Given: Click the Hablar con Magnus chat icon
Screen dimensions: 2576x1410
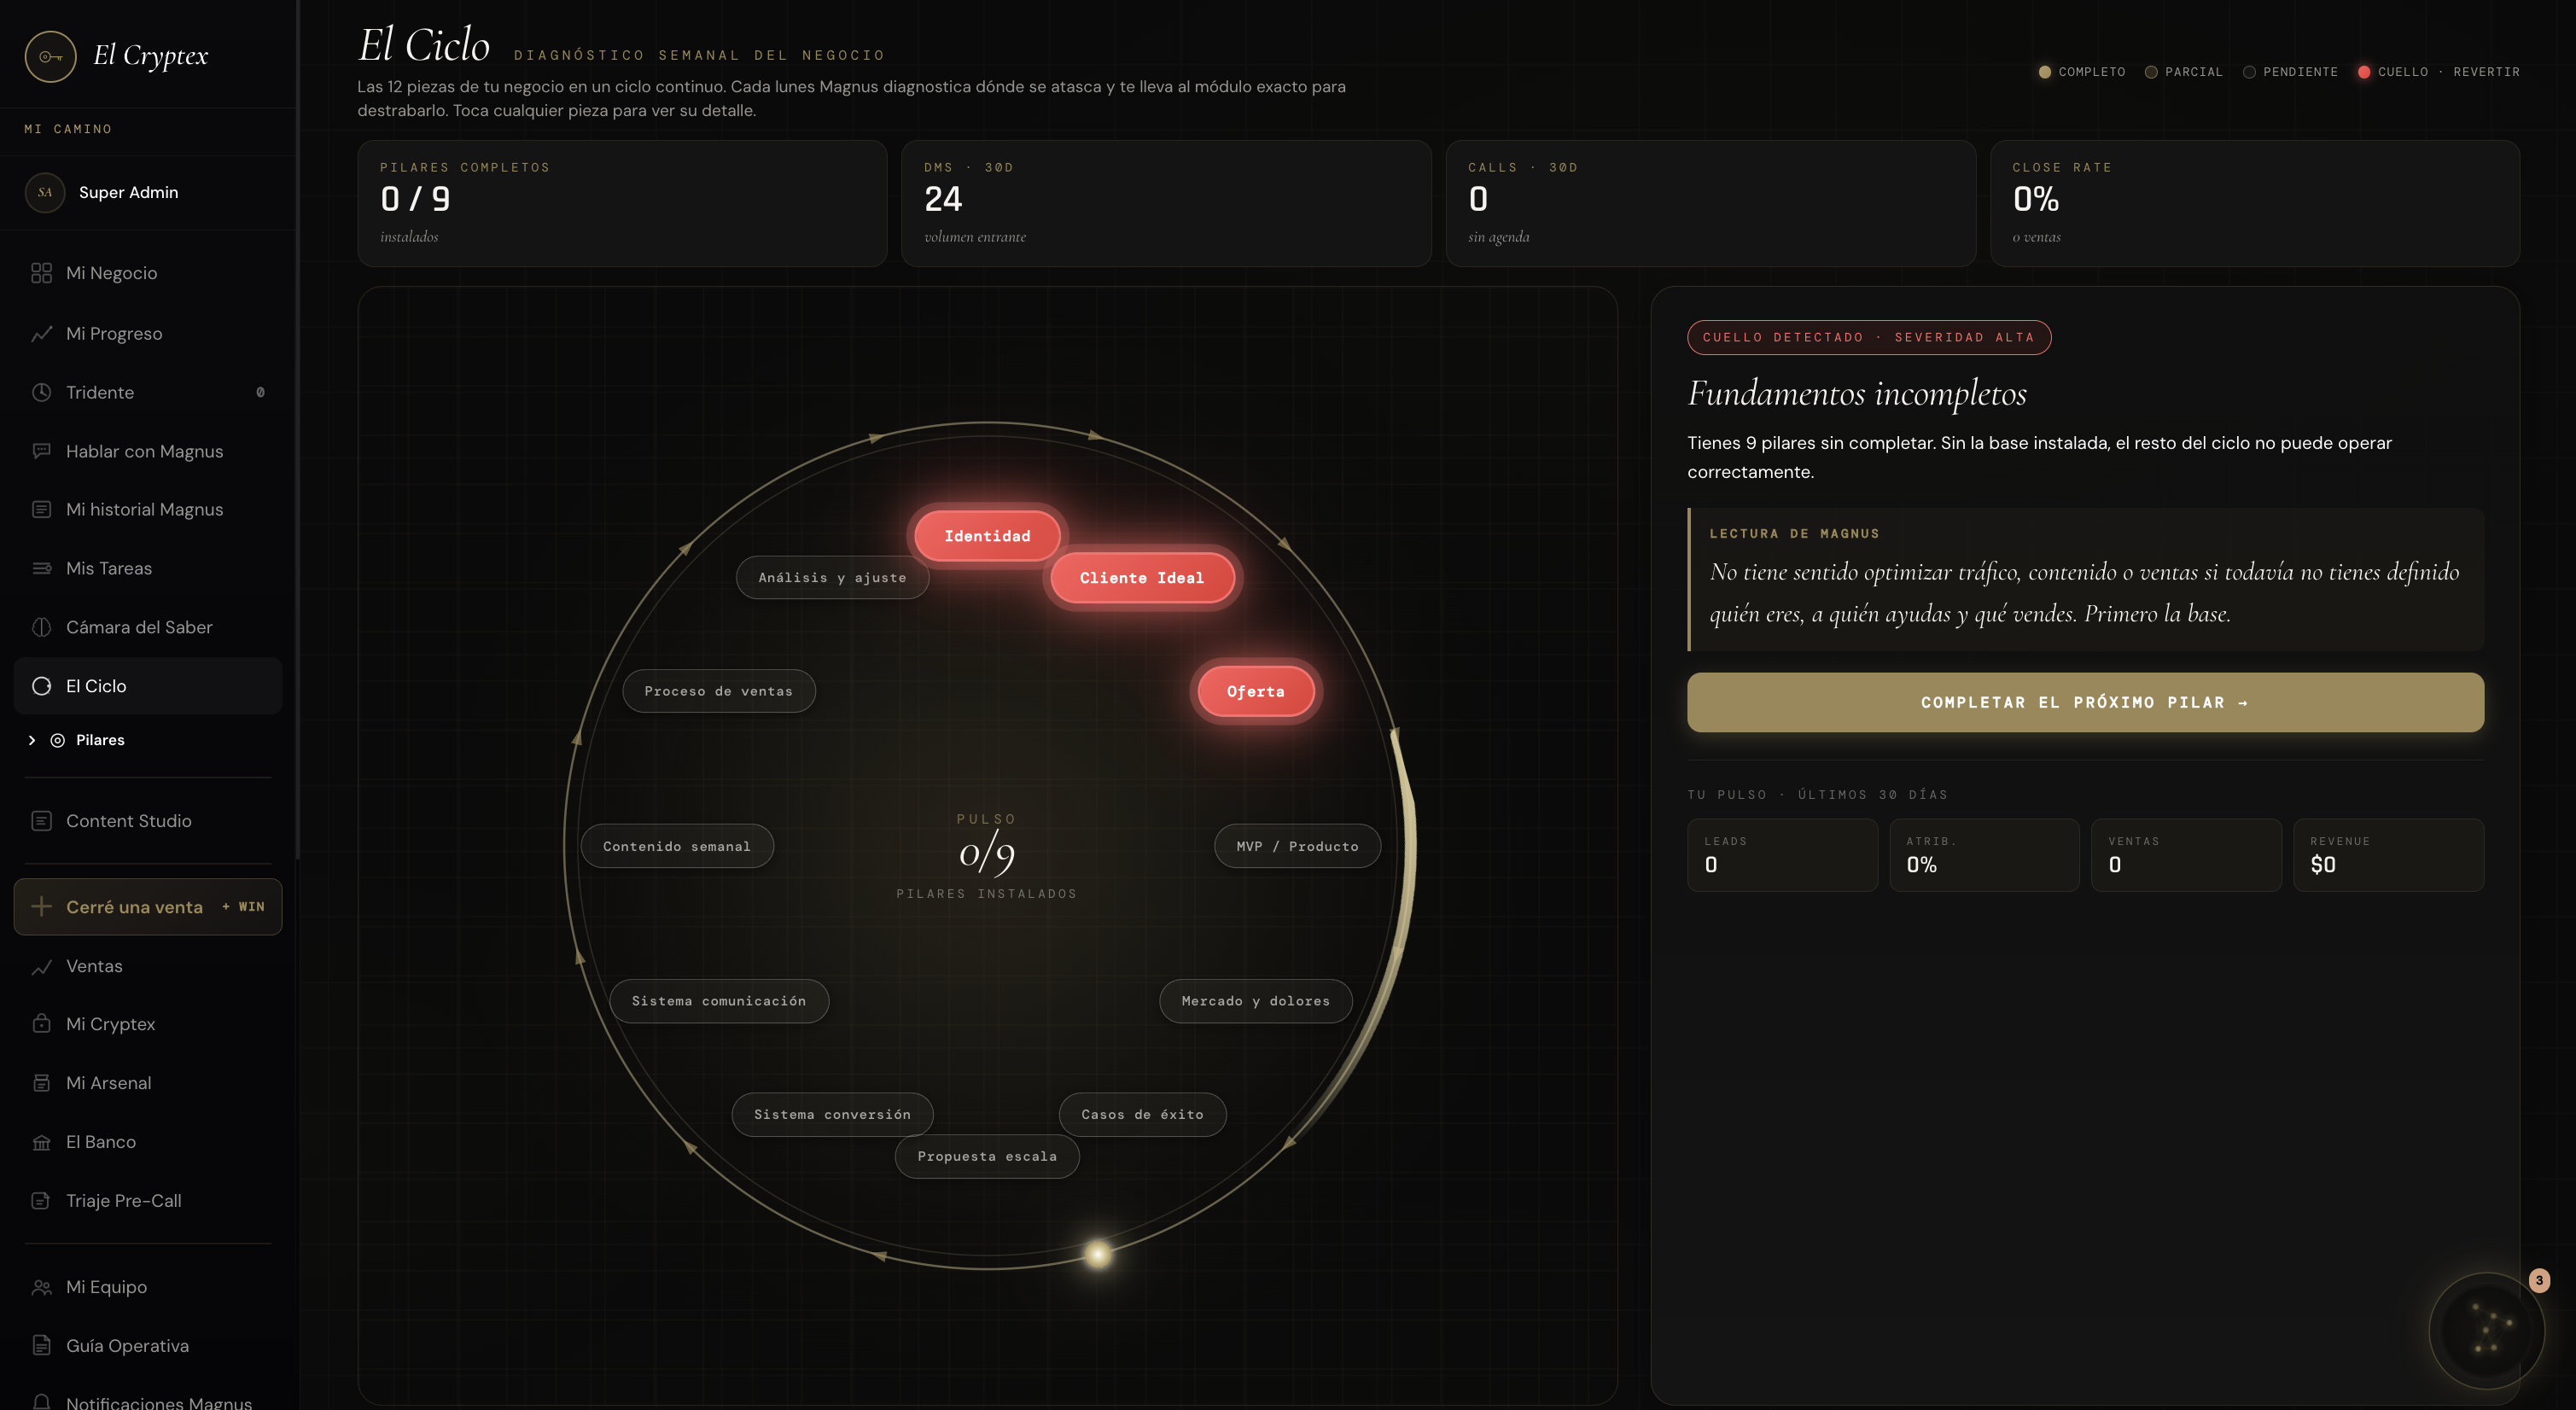Looking at the screenshot, I should 41,451.
